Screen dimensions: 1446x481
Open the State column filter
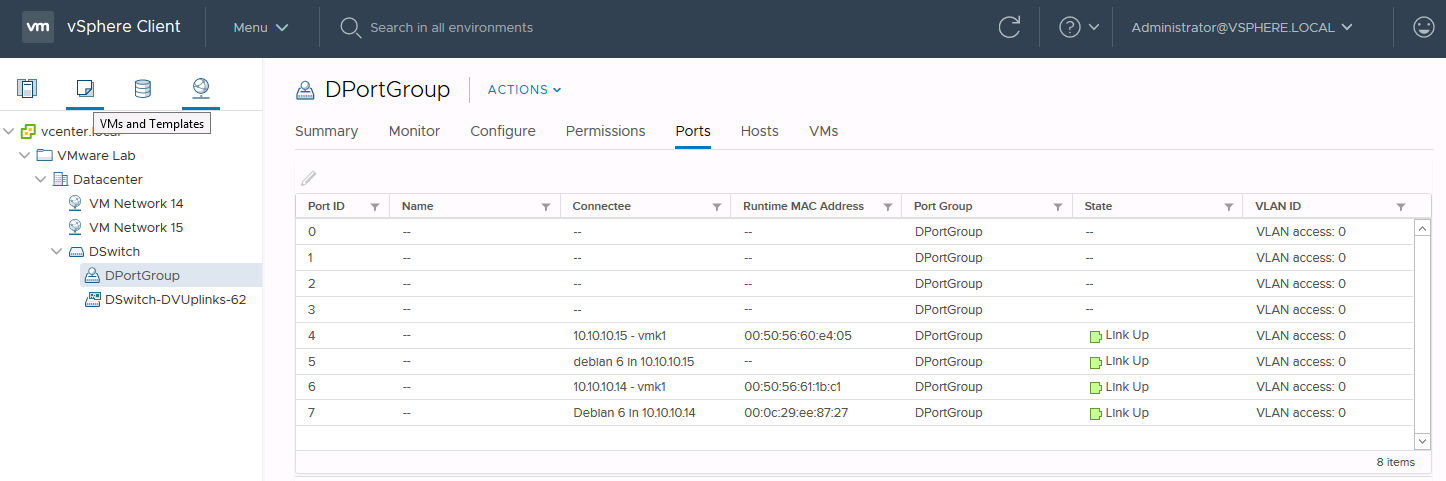[x=1229, y=207]
